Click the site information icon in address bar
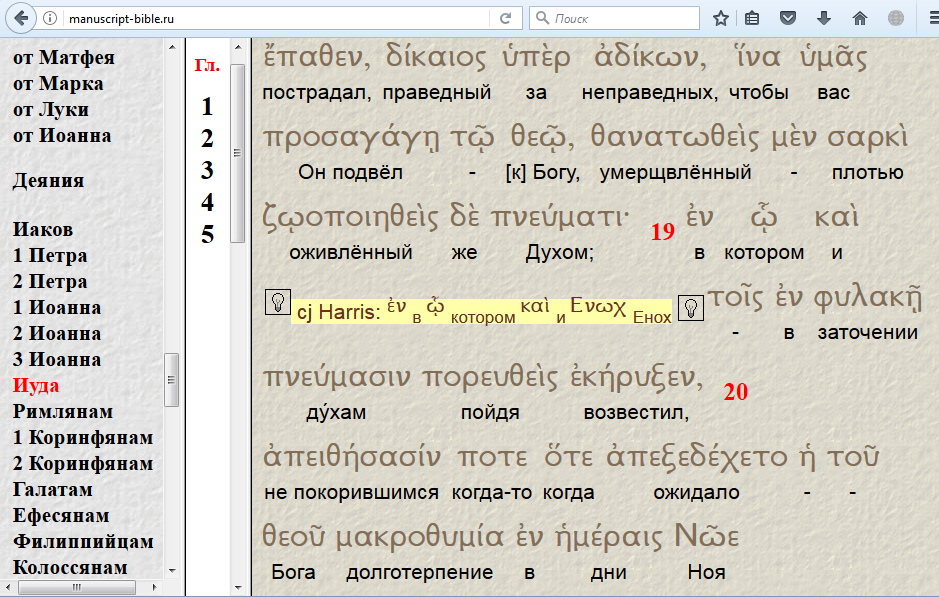This screenshot has width=939, height=598. point(50,18)
